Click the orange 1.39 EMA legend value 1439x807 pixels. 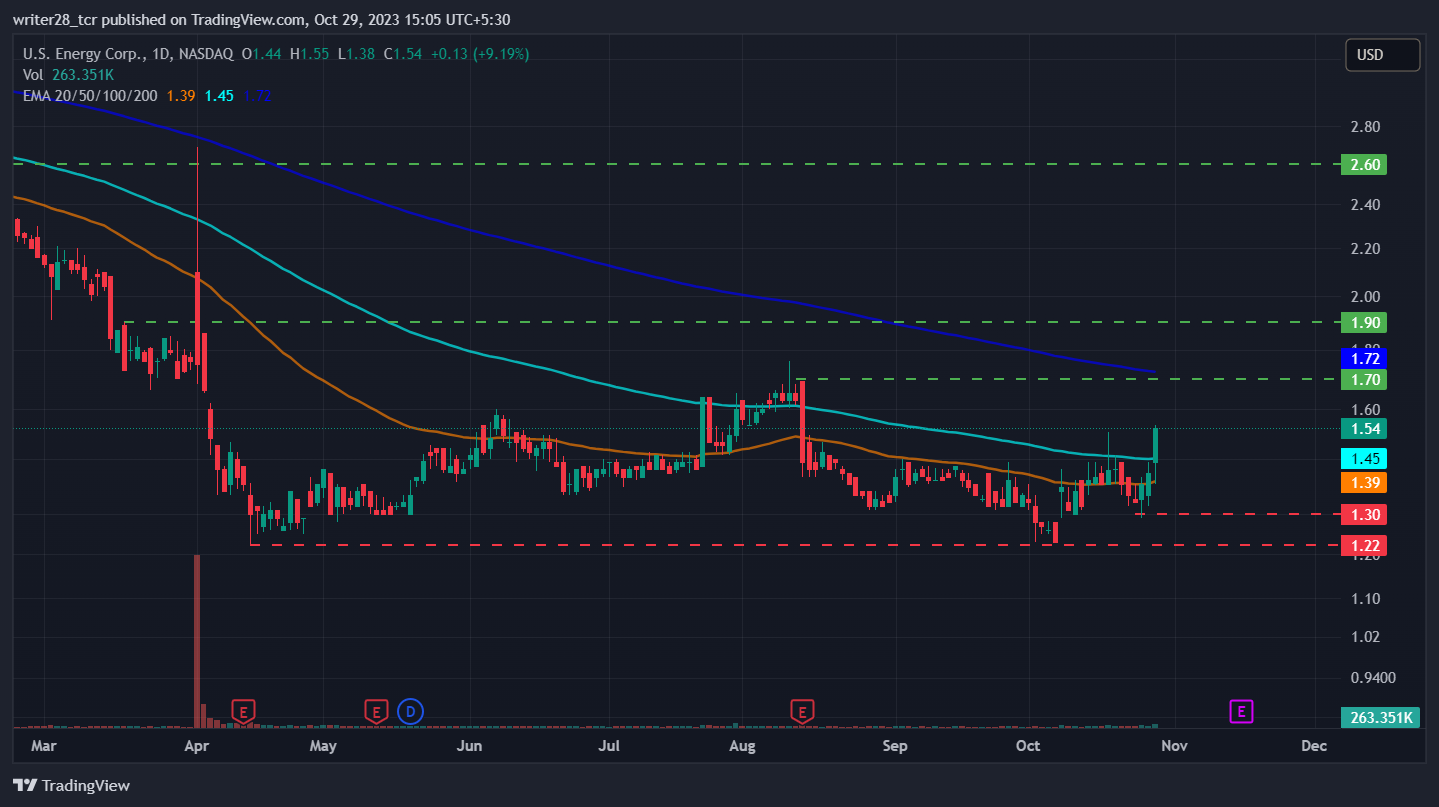[x=181, y=96]
